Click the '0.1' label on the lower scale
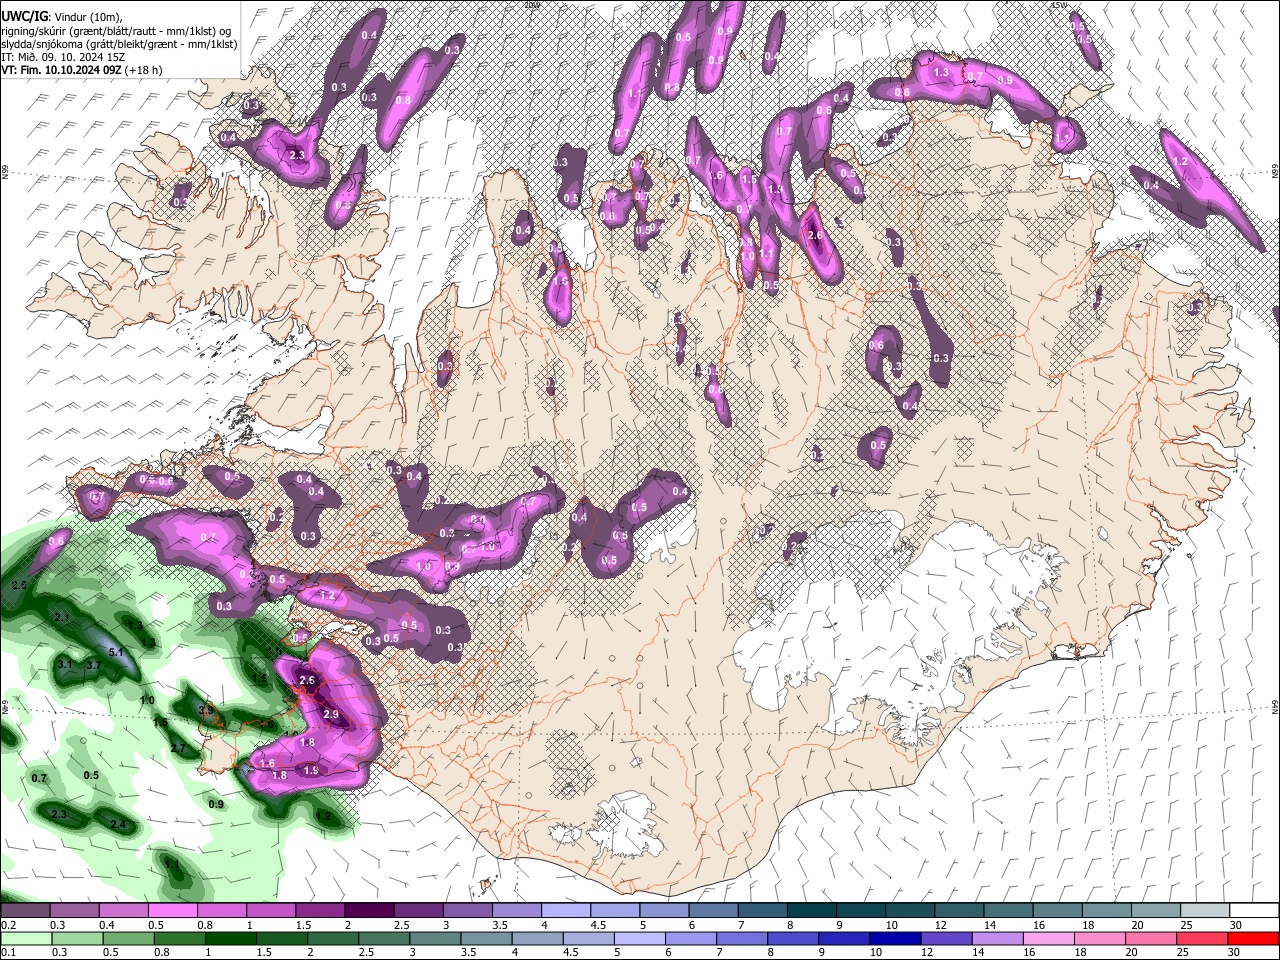This screenshot has width=1280, height=960. 8,953
